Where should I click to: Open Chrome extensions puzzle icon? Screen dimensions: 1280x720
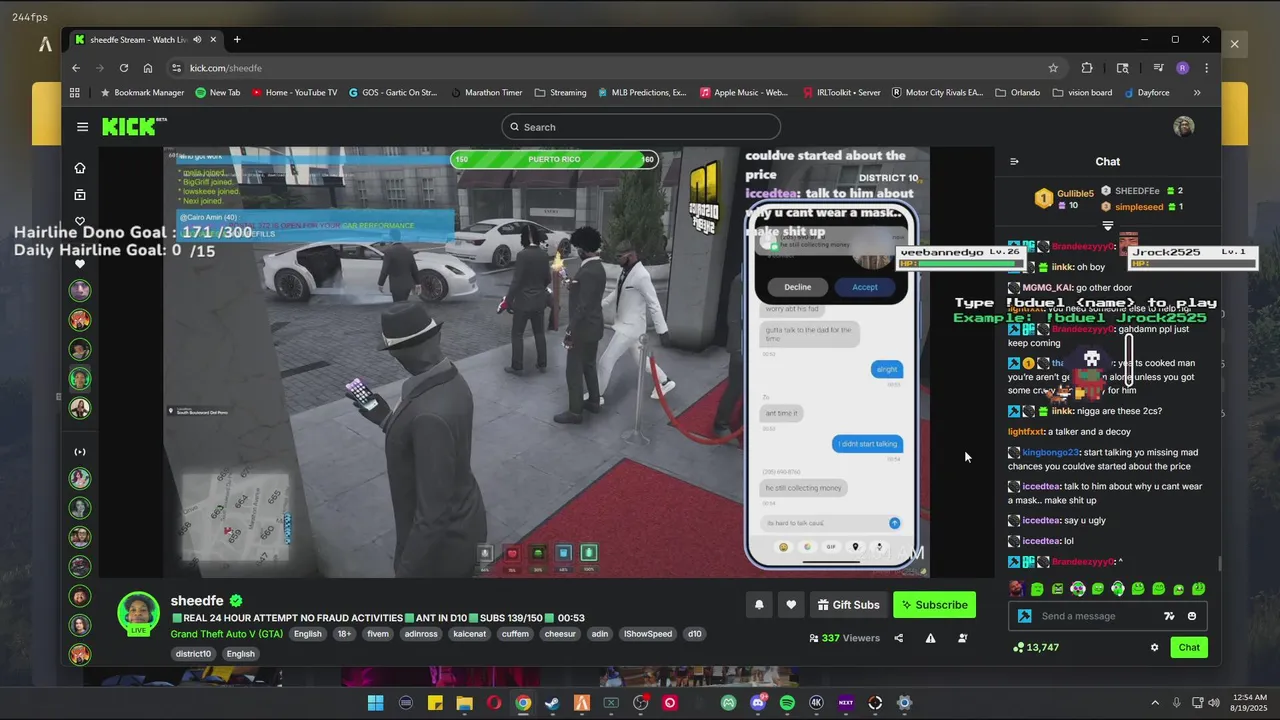[x=1087, y=68]
